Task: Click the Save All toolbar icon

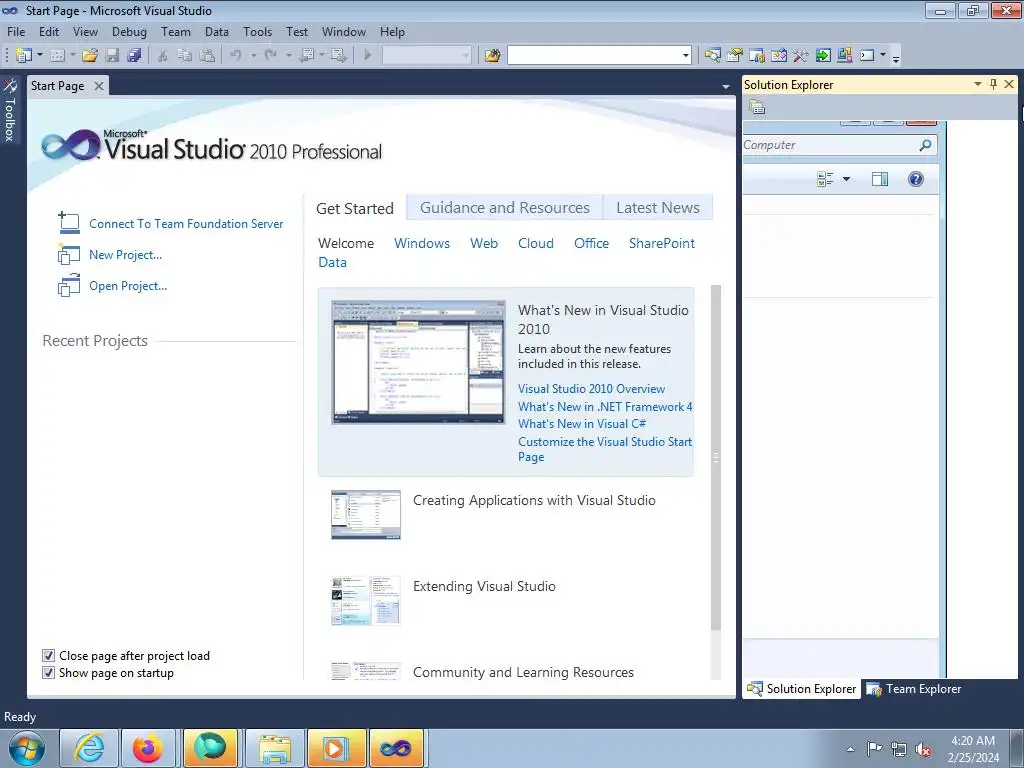Action: pos(134,56)
